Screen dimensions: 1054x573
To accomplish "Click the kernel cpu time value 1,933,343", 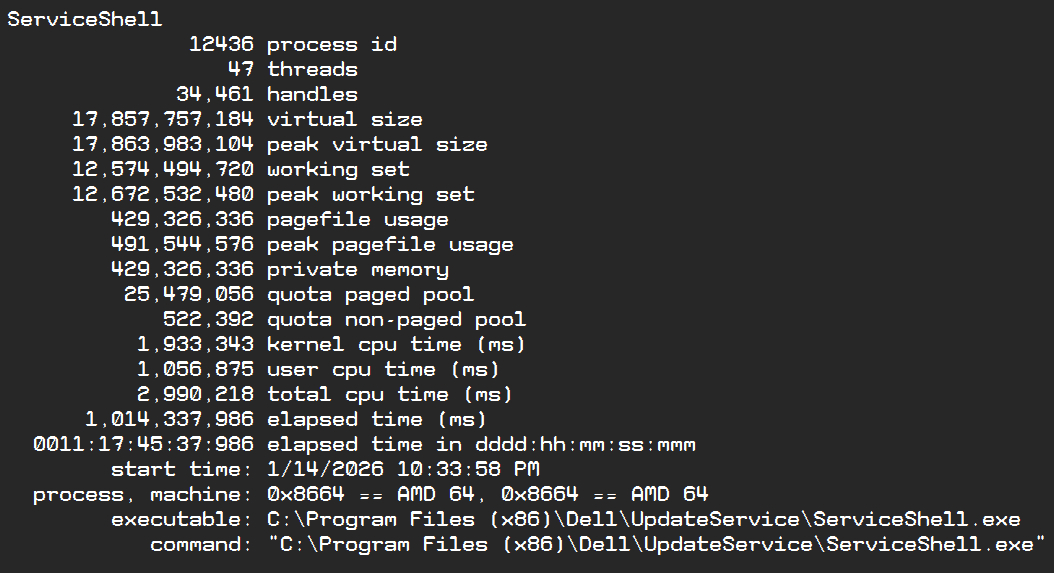I will pos(195,344).
